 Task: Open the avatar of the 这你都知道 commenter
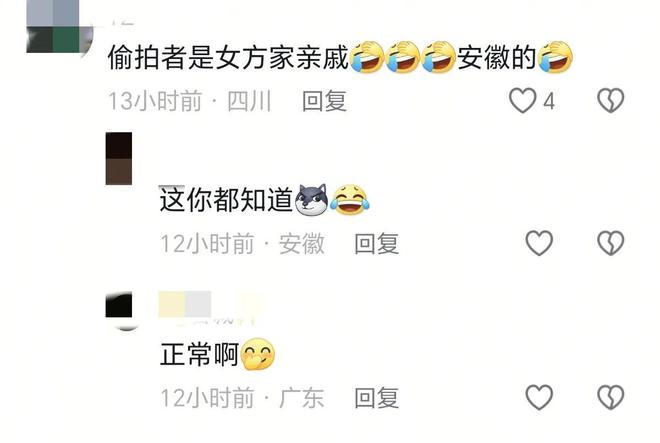(x=119, y=159)
